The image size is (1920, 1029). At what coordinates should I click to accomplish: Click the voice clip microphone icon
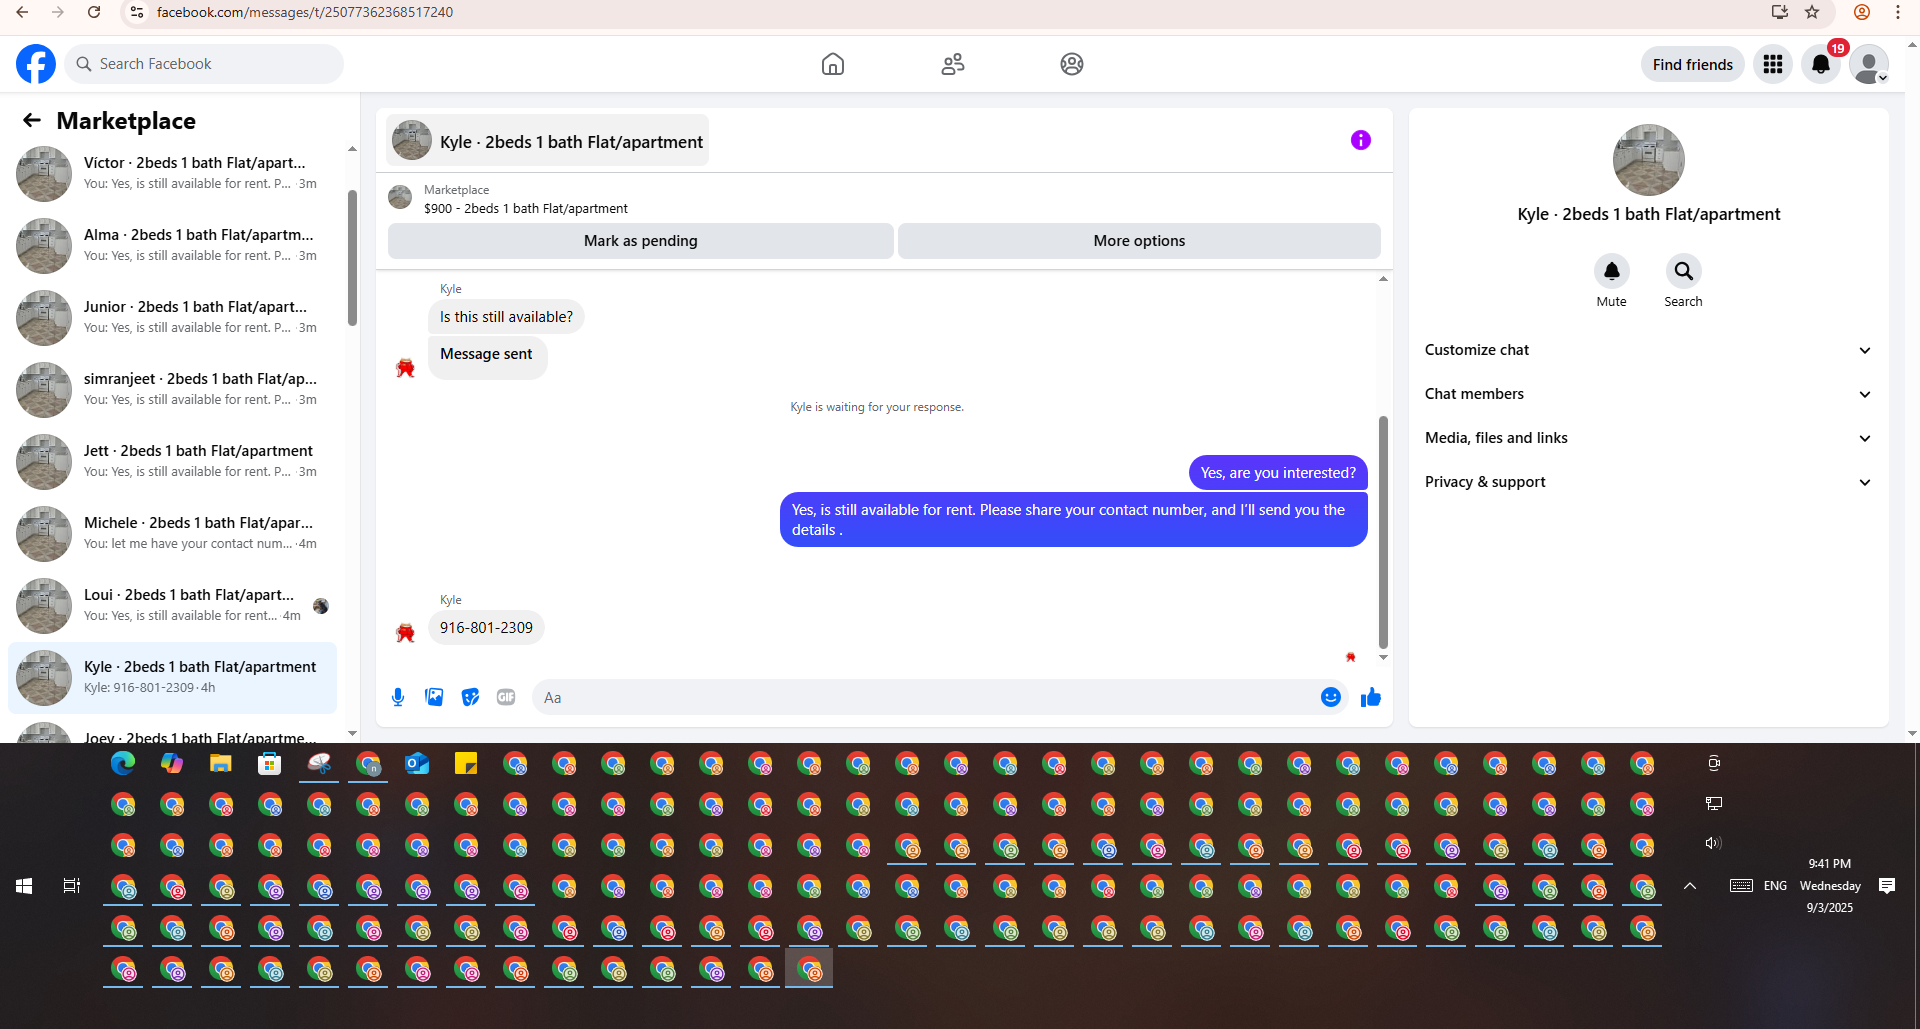pos(398,697)
